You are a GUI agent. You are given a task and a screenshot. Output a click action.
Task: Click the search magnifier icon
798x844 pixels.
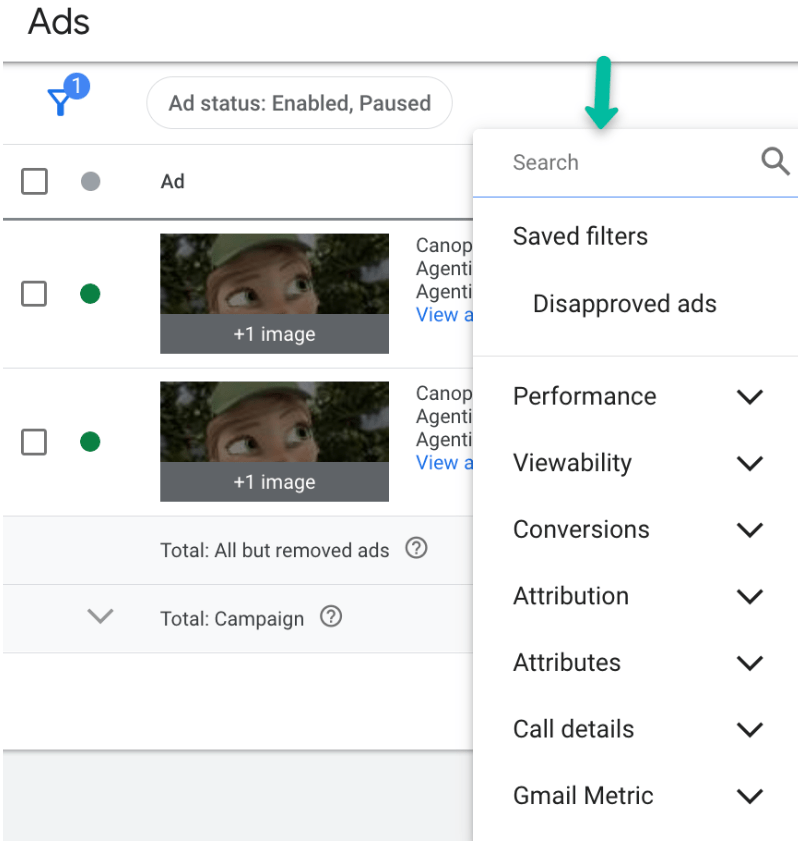pyautogui.click(x=775, y=162)
